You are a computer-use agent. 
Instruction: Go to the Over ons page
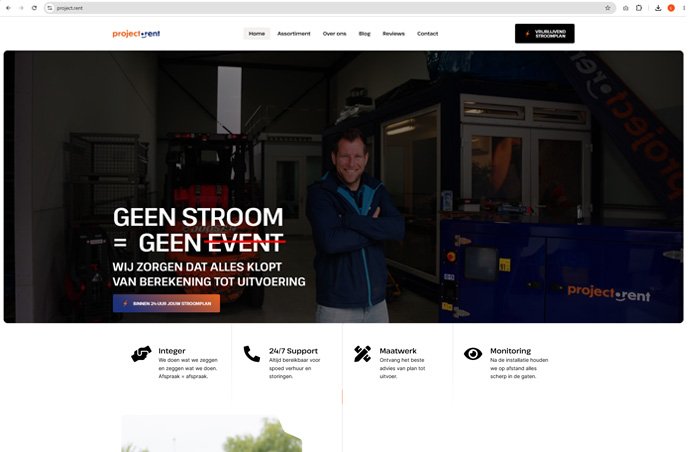click(334, 33)
